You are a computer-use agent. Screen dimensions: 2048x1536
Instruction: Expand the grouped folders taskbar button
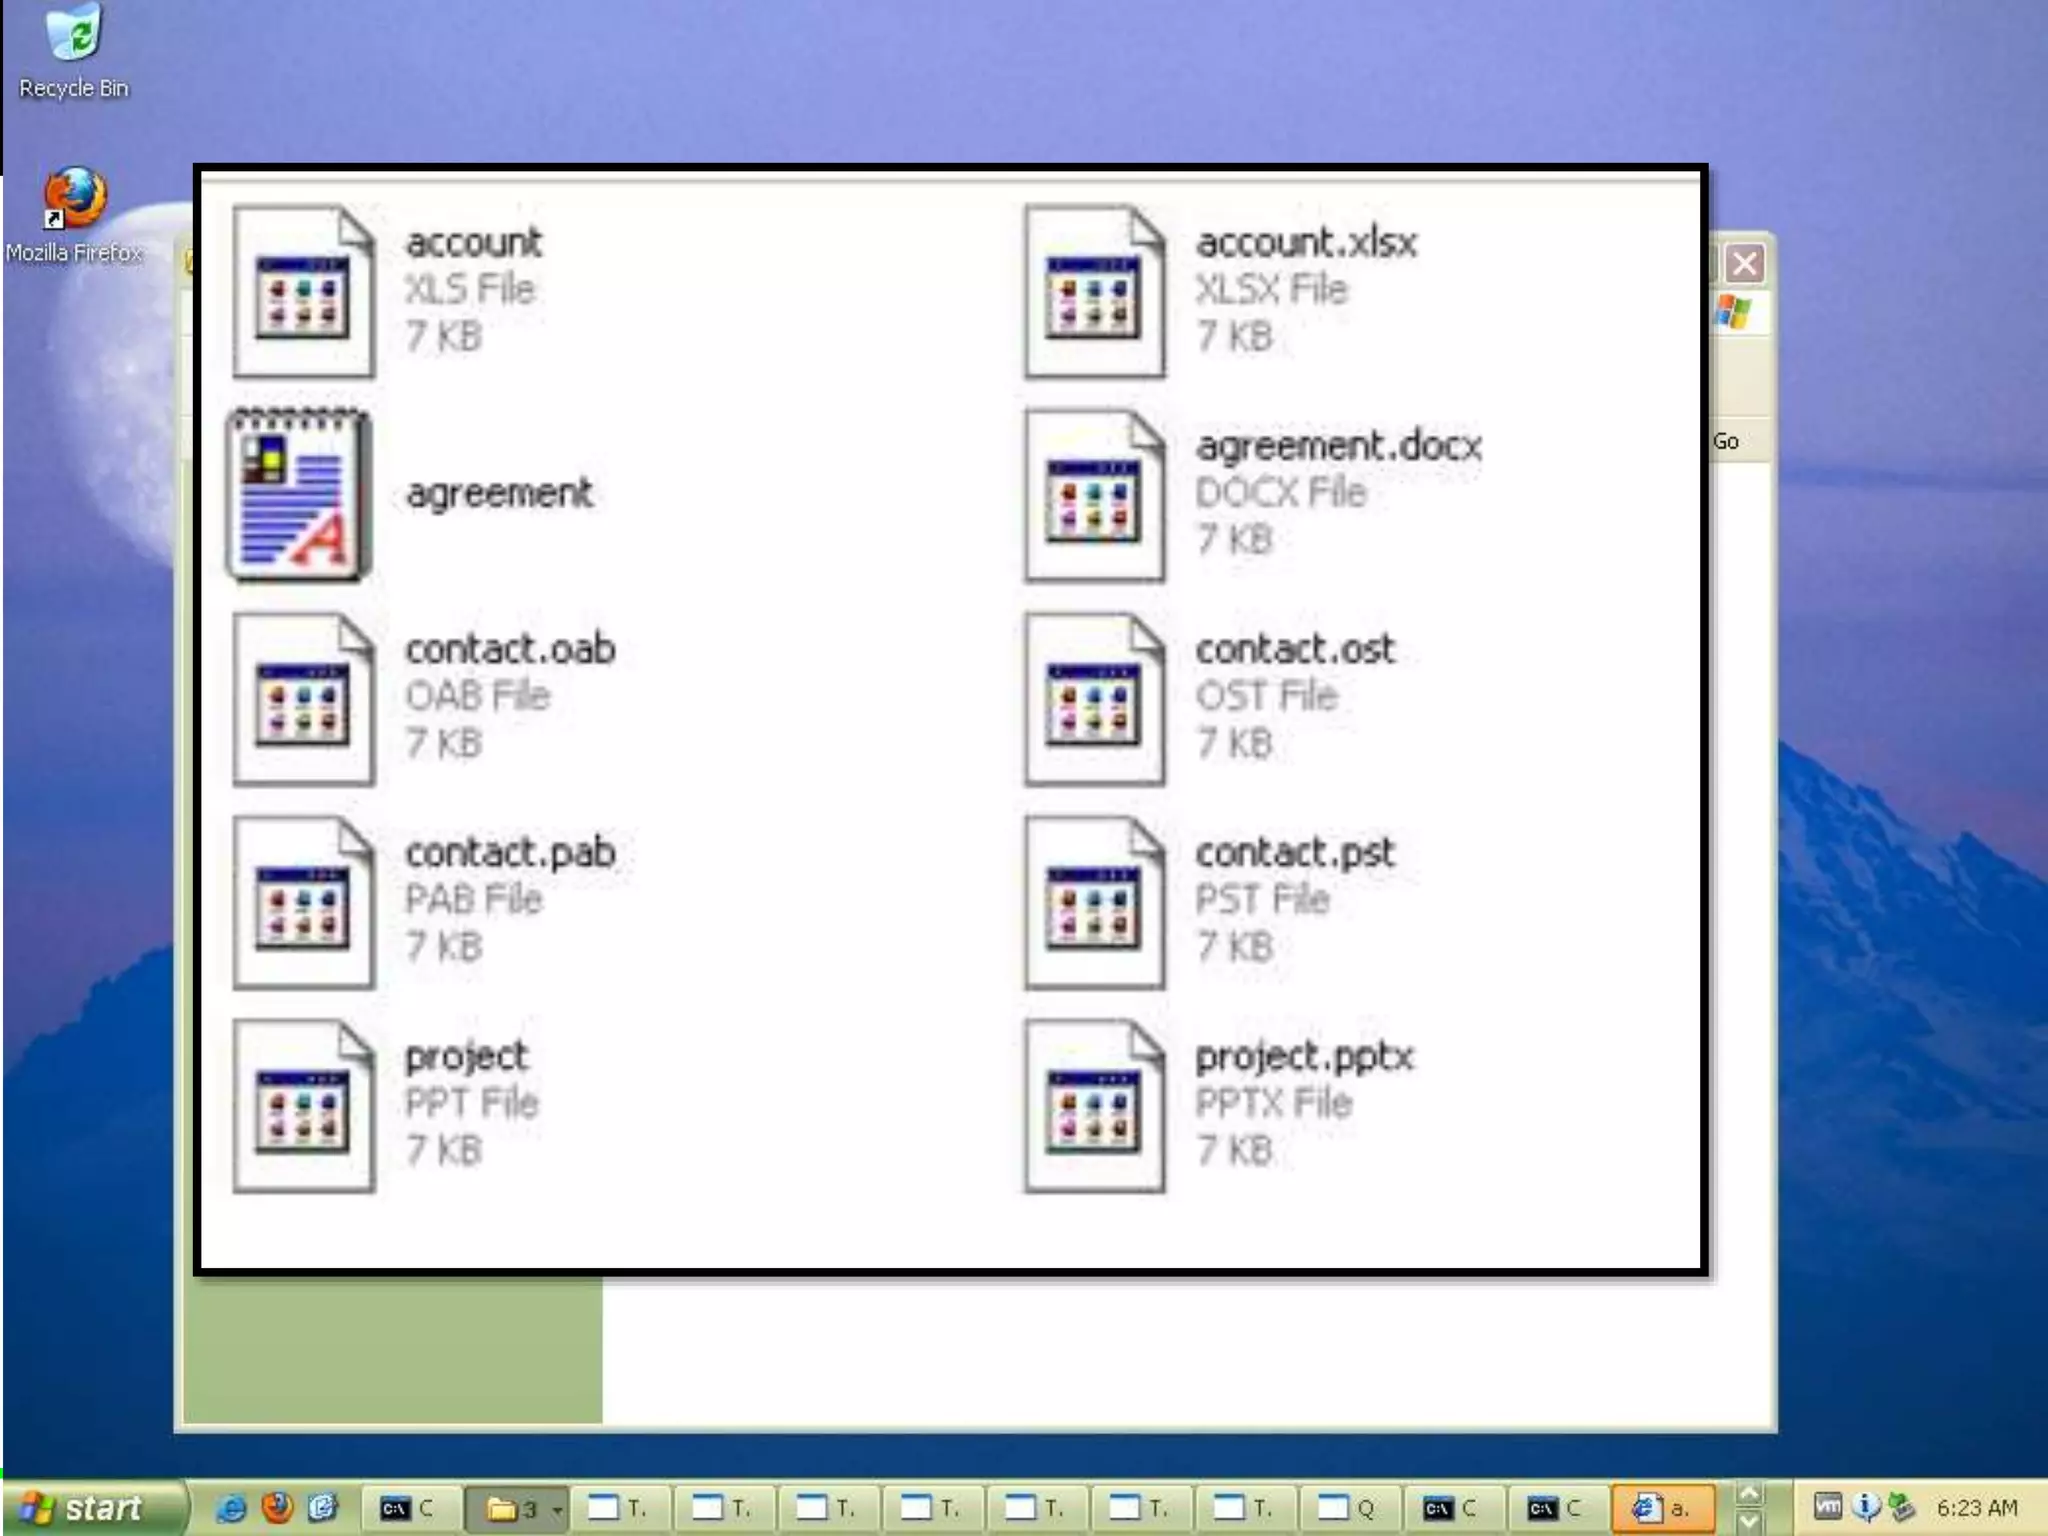tap(514, 1508)
